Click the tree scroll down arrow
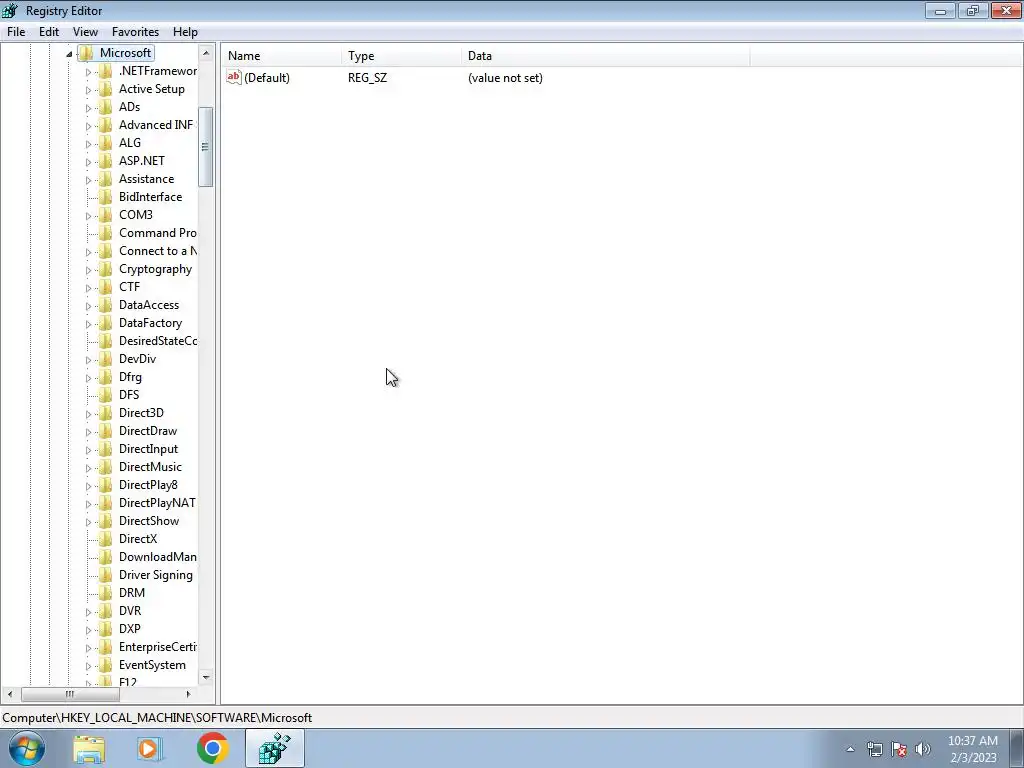The height and width of the screenshot is (768, 1024). coord(206,677)
